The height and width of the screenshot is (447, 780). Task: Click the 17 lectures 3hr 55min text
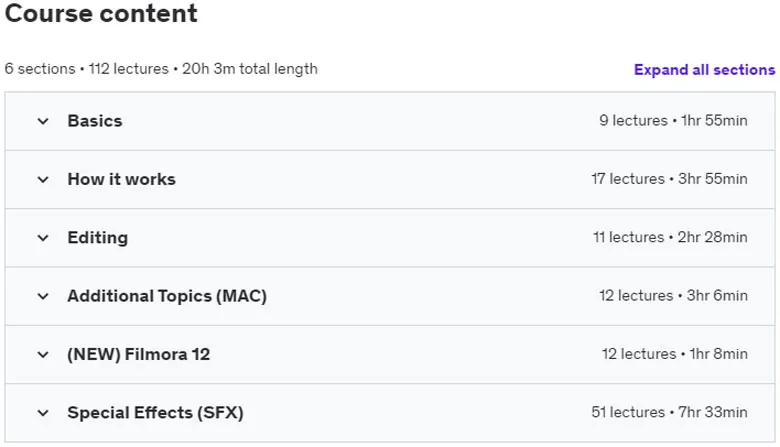pos(669,179)
